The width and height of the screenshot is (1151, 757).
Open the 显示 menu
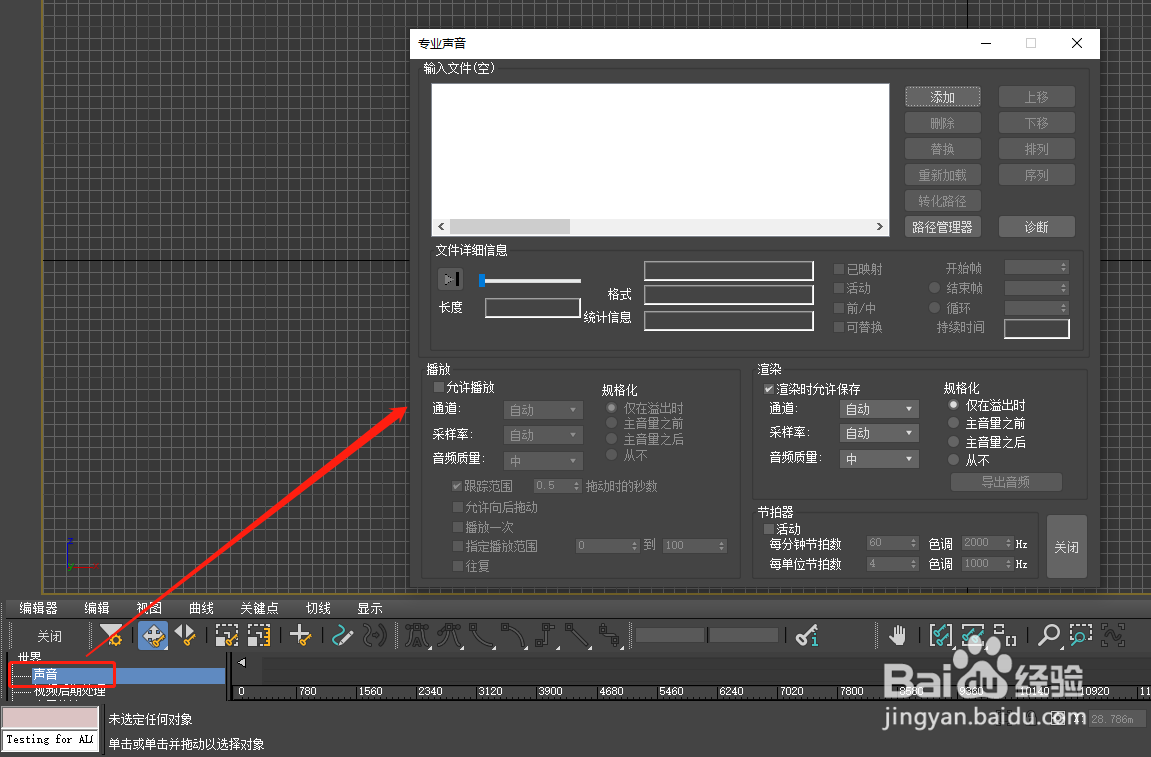(x=370, y=608)
